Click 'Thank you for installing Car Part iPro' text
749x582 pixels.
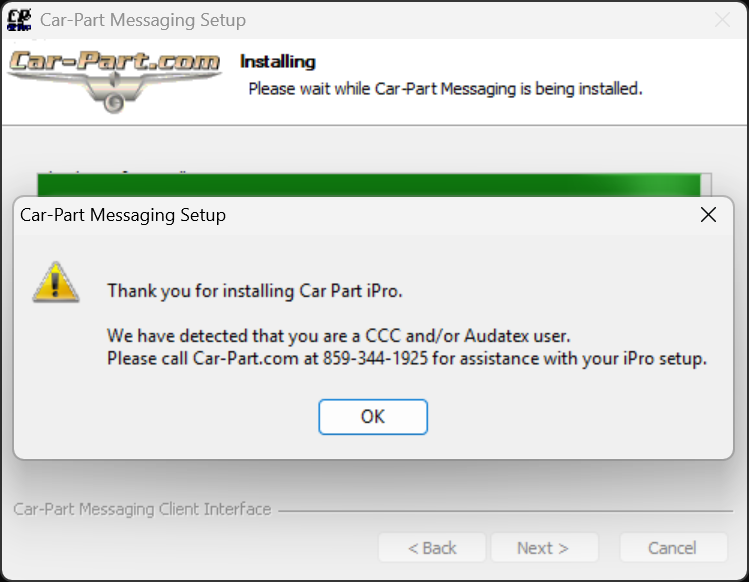coord(254,291)
